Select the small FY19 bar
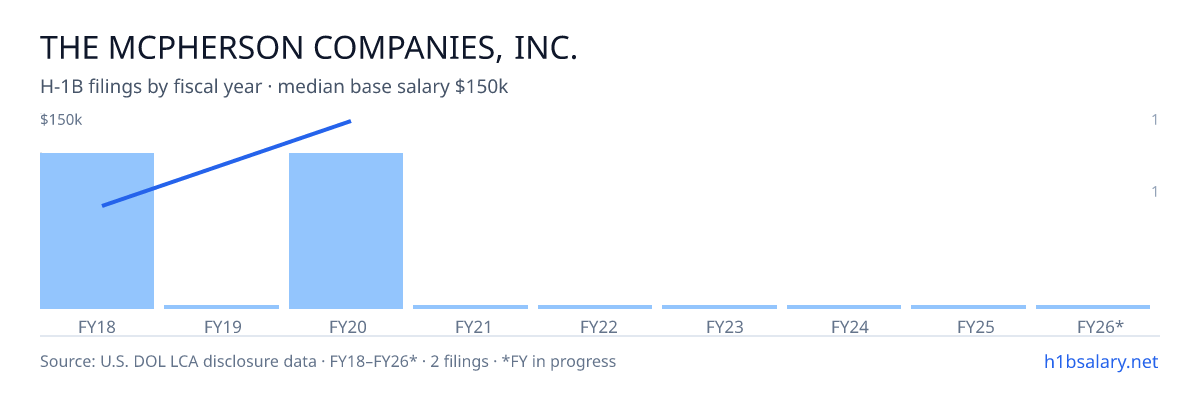This screenshot has width=1200, height=400. pyautogui.click(x=221, y=307)
